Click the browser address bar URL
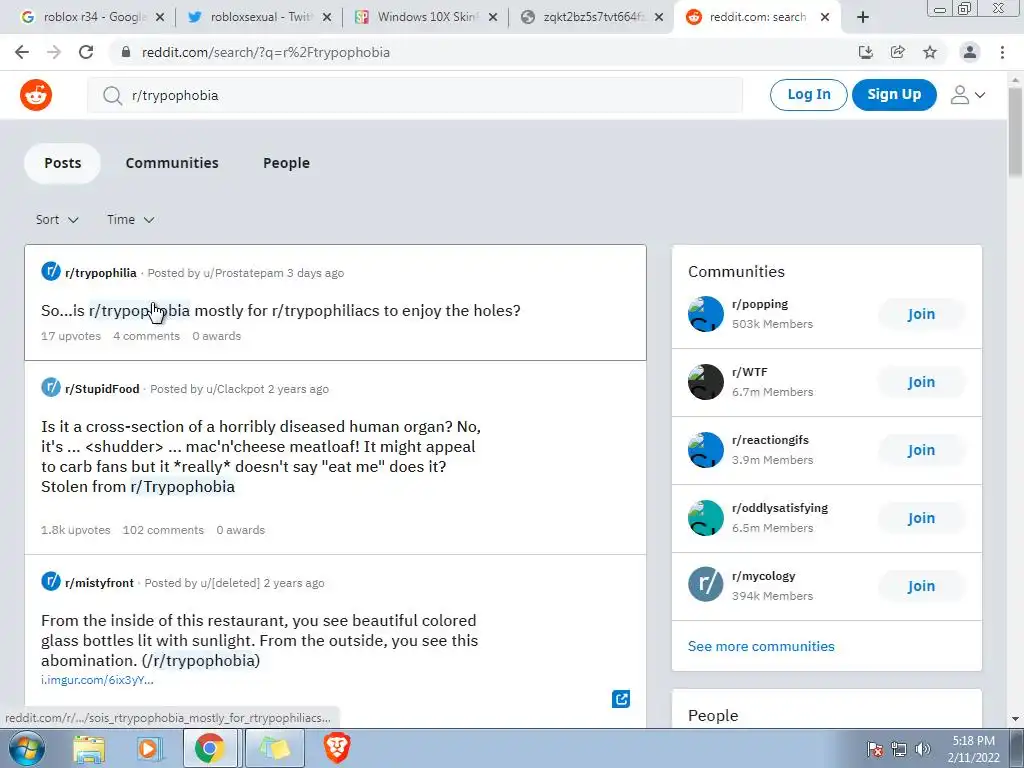1024x768 pixels. [x=266, y=52]
